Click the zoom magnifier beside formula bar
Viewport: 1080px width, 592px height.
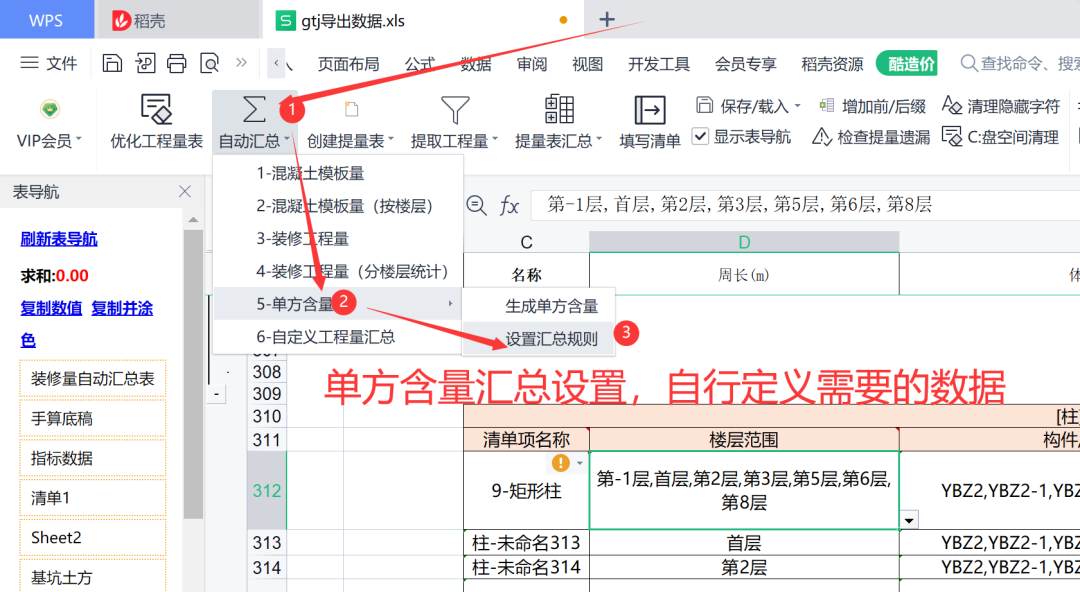477,206
